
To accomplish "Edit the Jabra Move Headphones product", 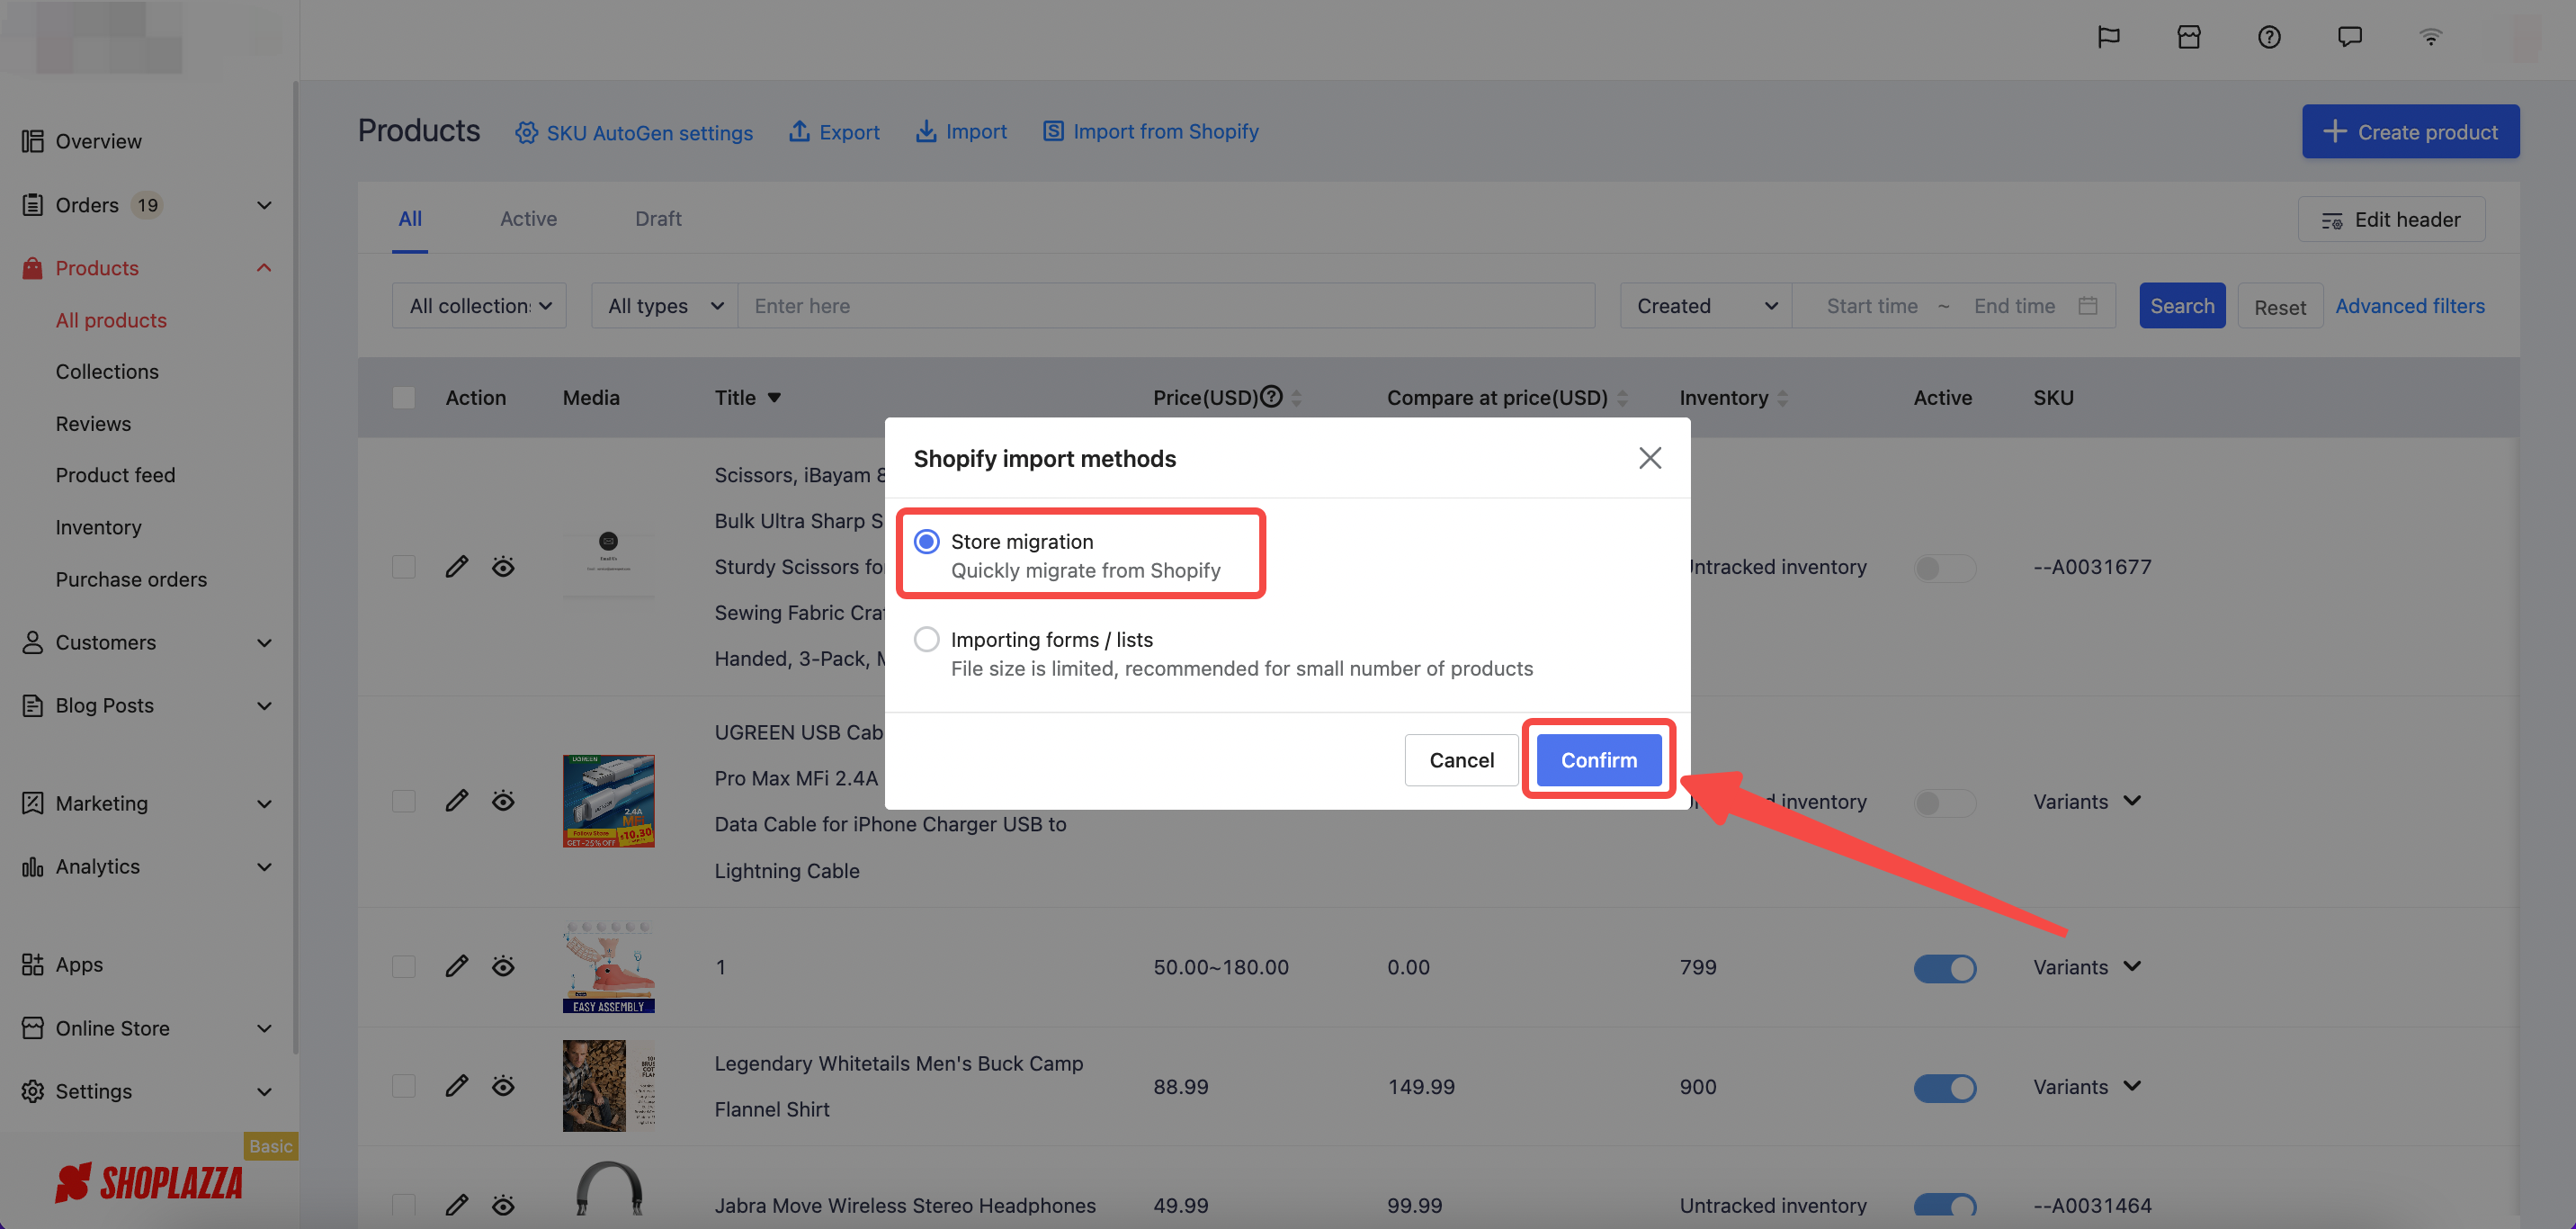I will [x=457, y=1205].
